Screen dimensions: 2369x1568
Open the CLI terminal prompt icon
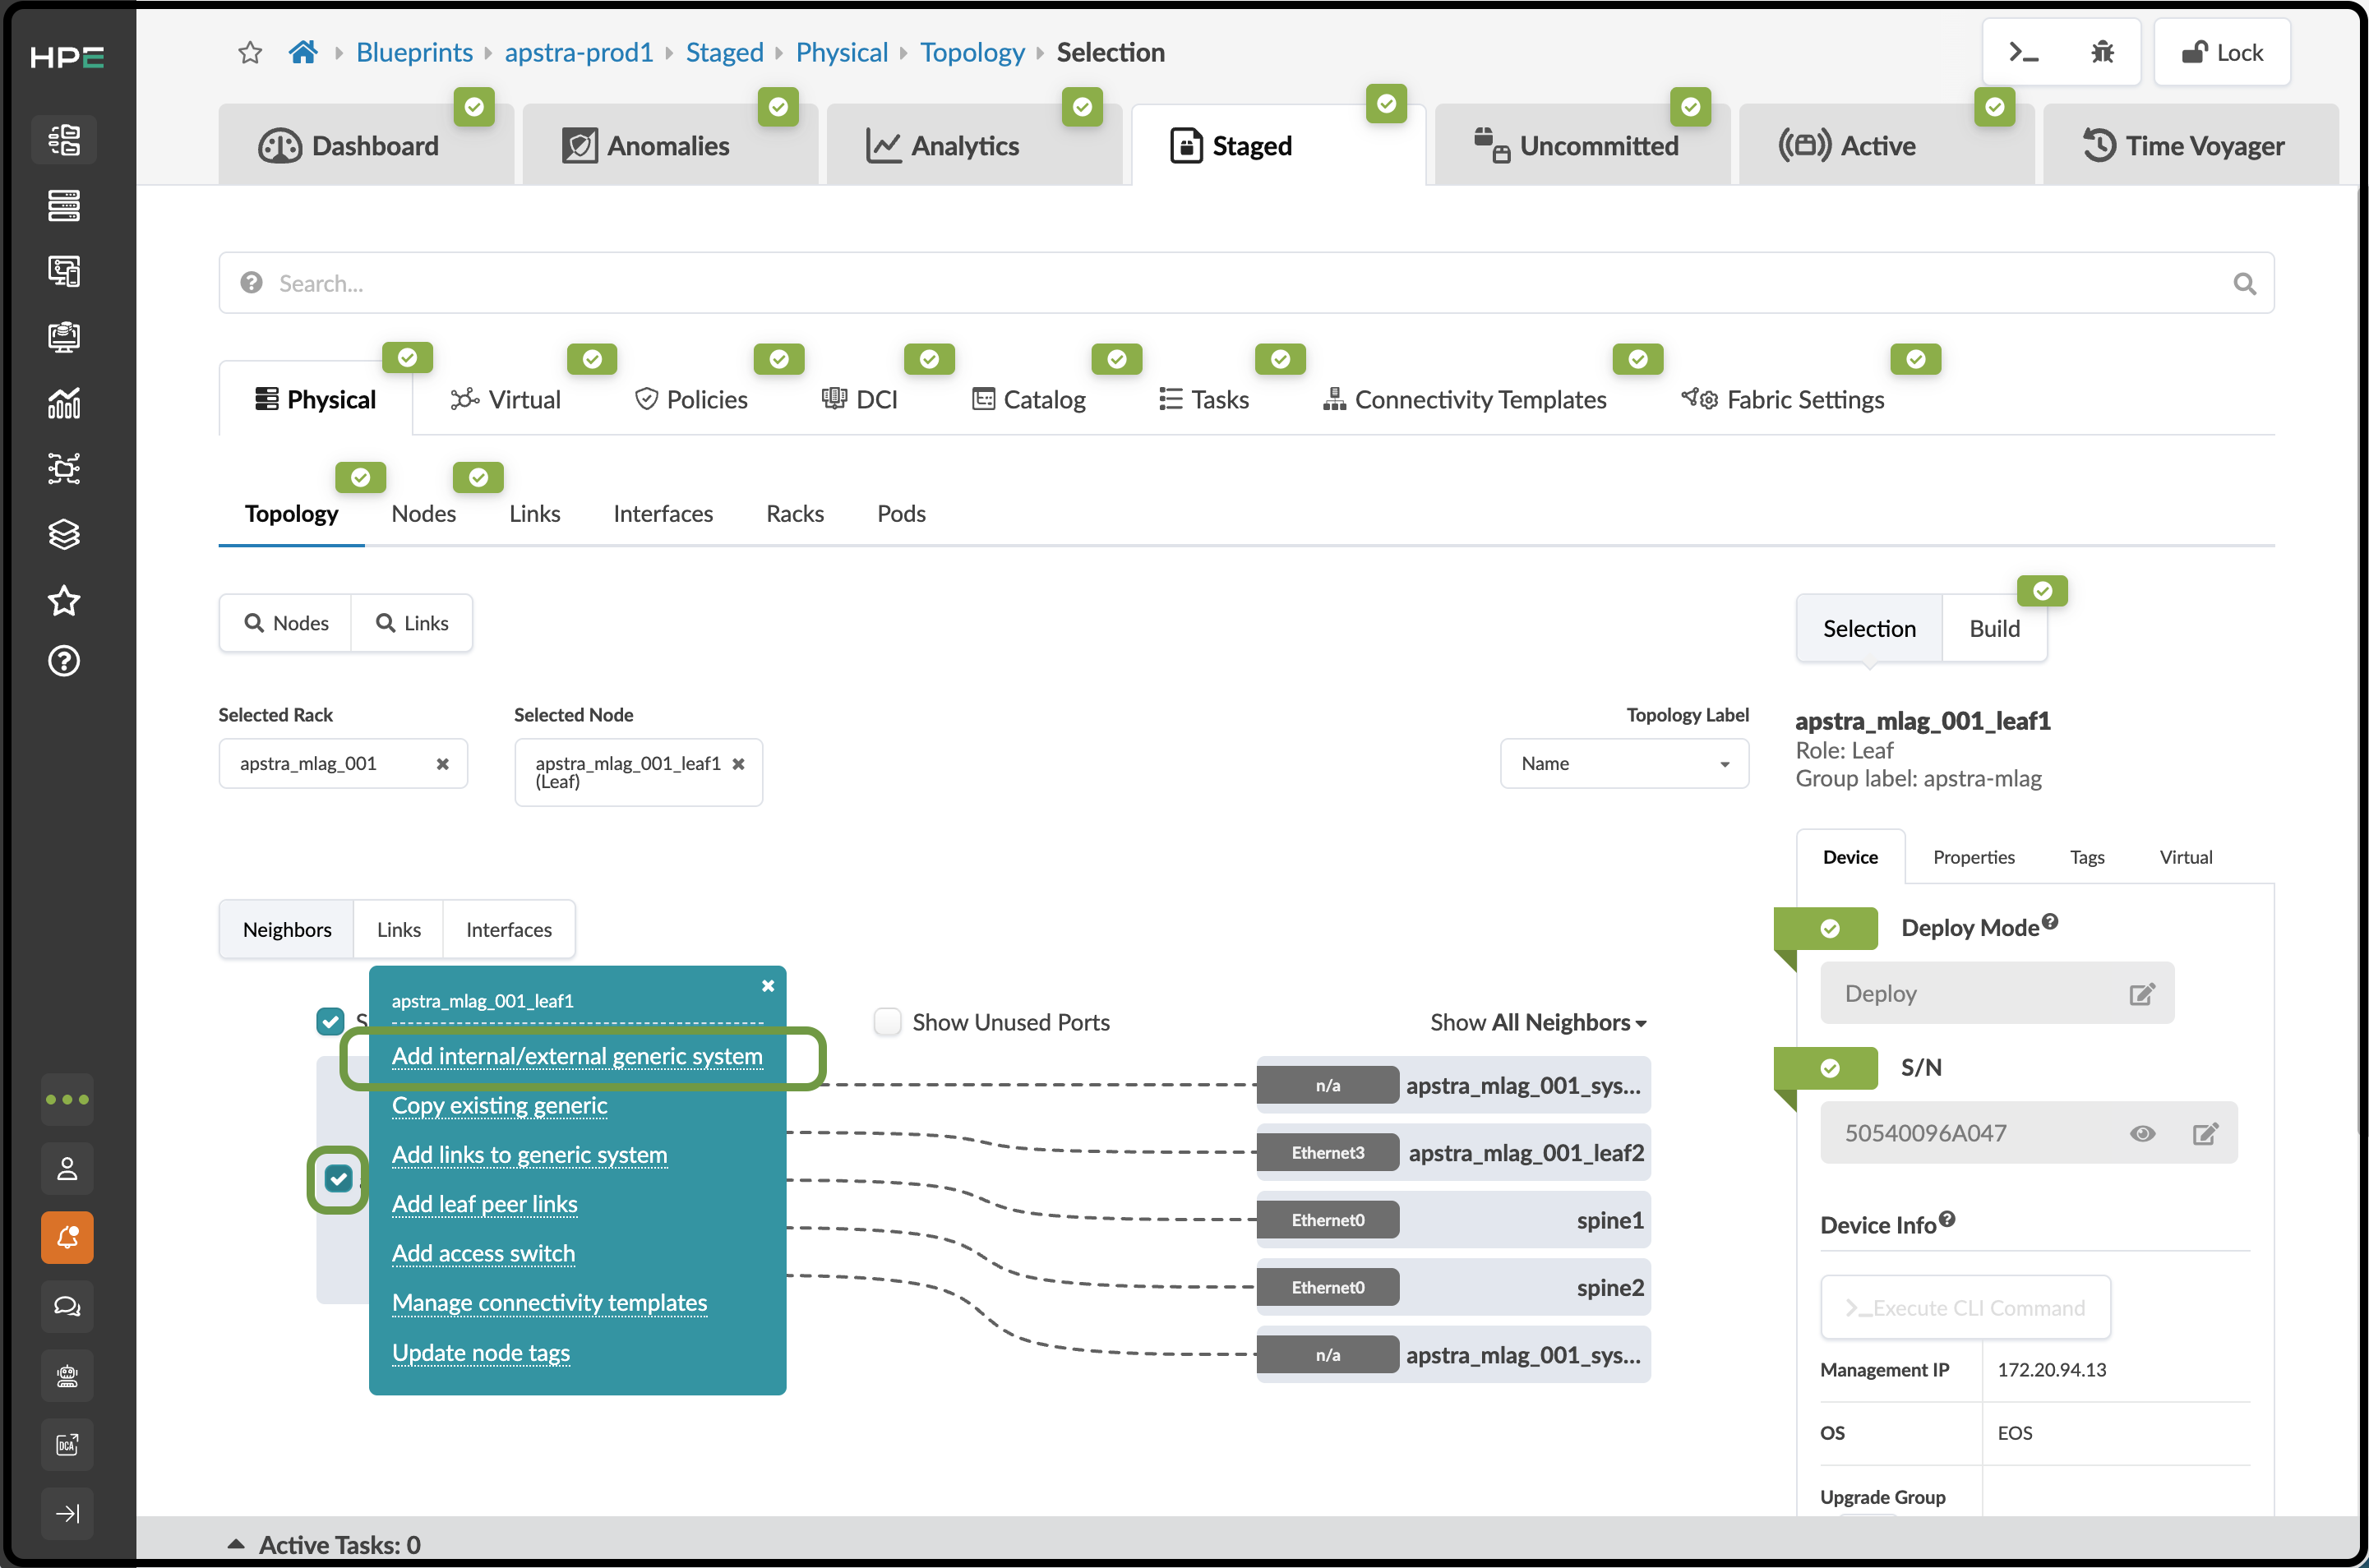[x=2023, y=52]
